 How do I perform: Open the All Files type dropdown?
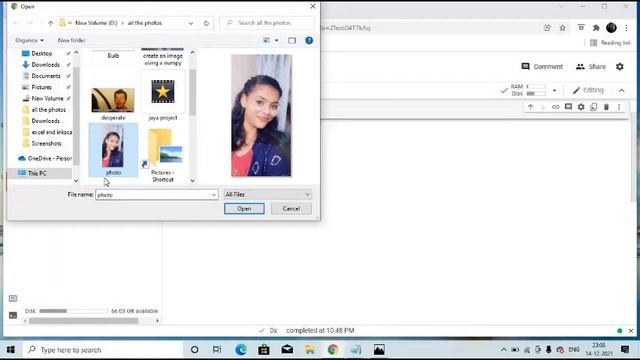pos(268,195)
